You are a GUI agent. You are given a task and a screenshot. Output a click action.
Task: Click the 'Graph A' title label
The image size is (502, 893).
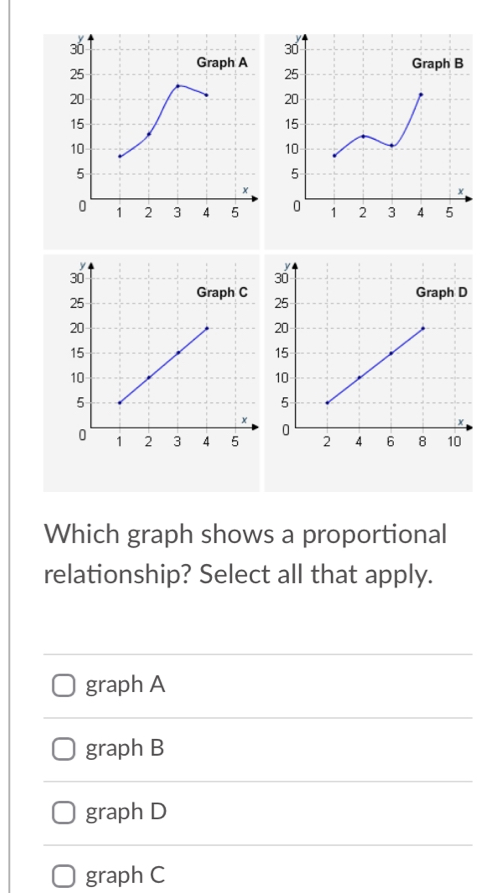click(x=222, y=63)
